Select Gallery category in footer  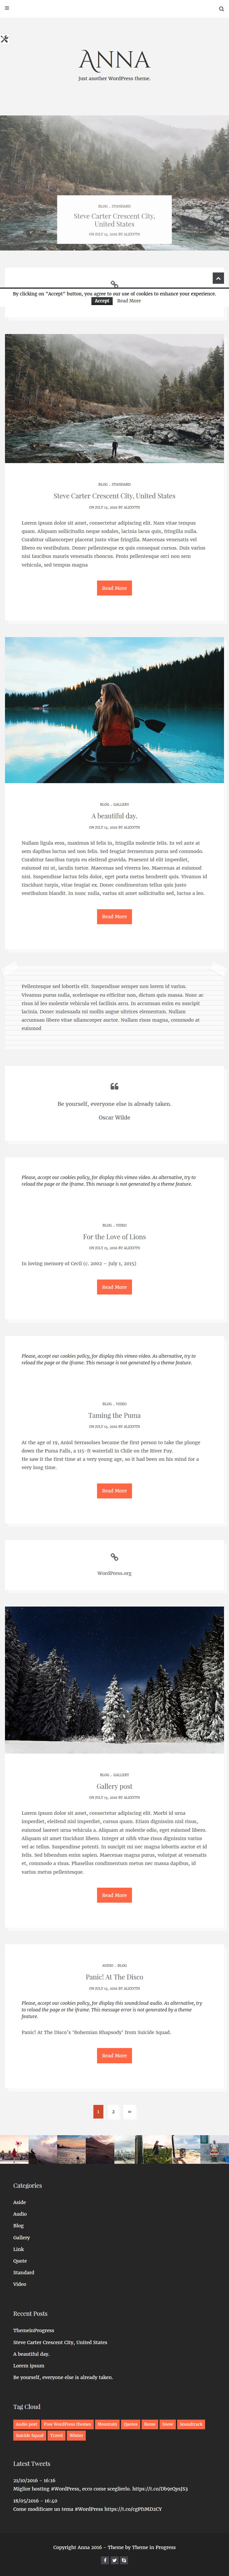(21, 2237)
